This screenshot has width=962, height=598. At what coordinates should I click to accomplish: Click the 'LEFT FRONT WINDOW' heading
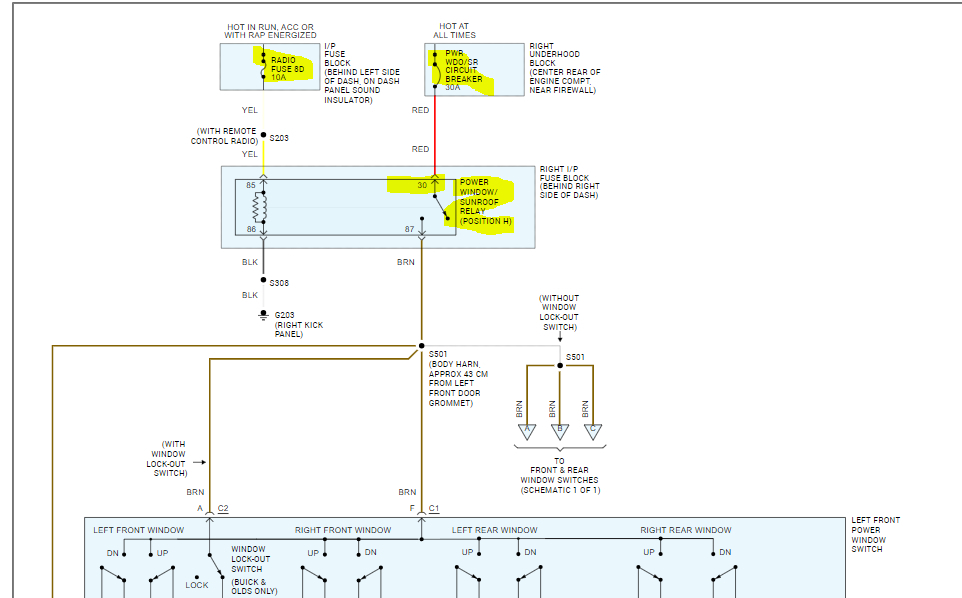coord(139,530)
